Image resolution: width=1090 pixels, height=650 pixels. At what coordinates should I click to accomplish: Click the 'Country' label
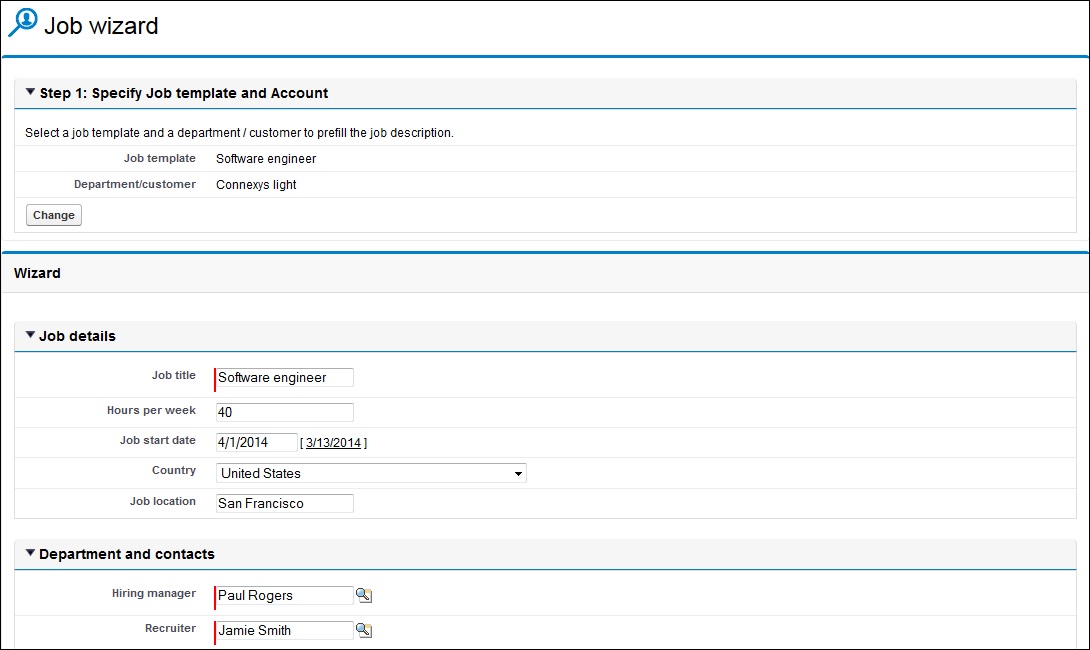174,471
